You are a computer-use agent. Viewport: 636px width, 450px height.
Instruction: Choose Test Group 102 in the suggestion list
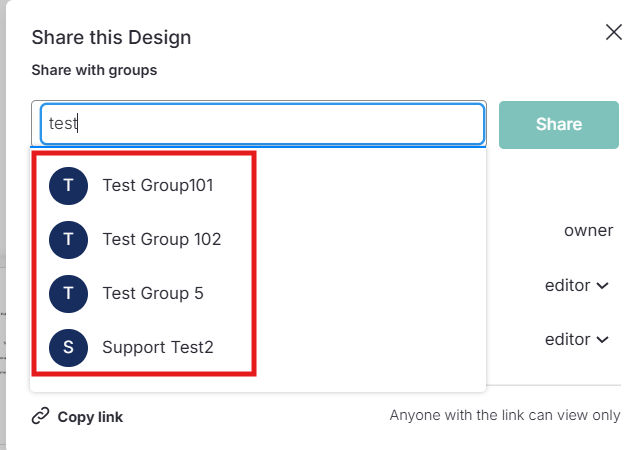click(161, 239)
